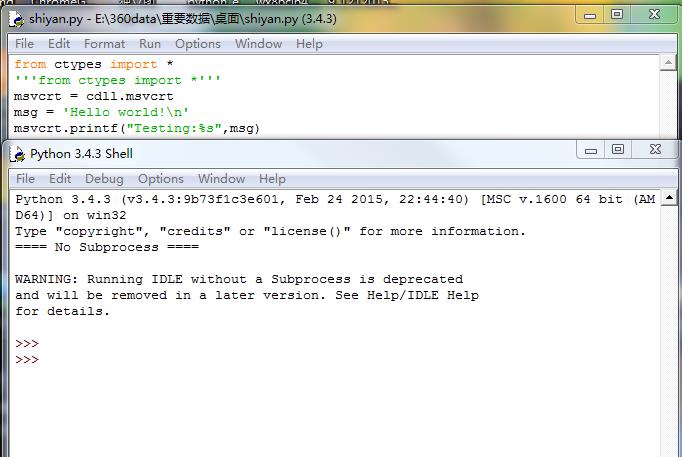682x457 pixels.
Task: Open the File menu in the shiyan.py editor
Action: coord(25,43)
